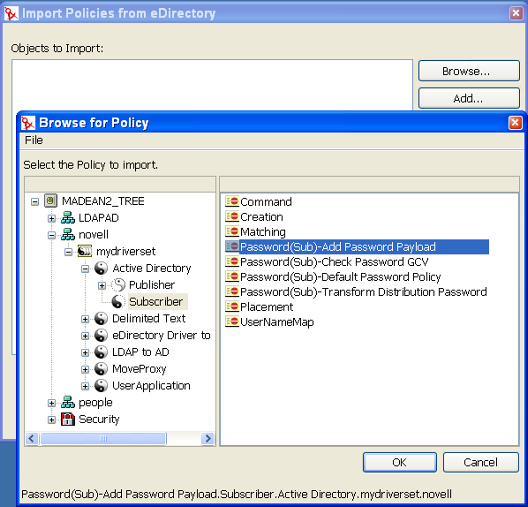Select the UserNameMap policy icon
The image size is (528, 507).
[232, 322]
